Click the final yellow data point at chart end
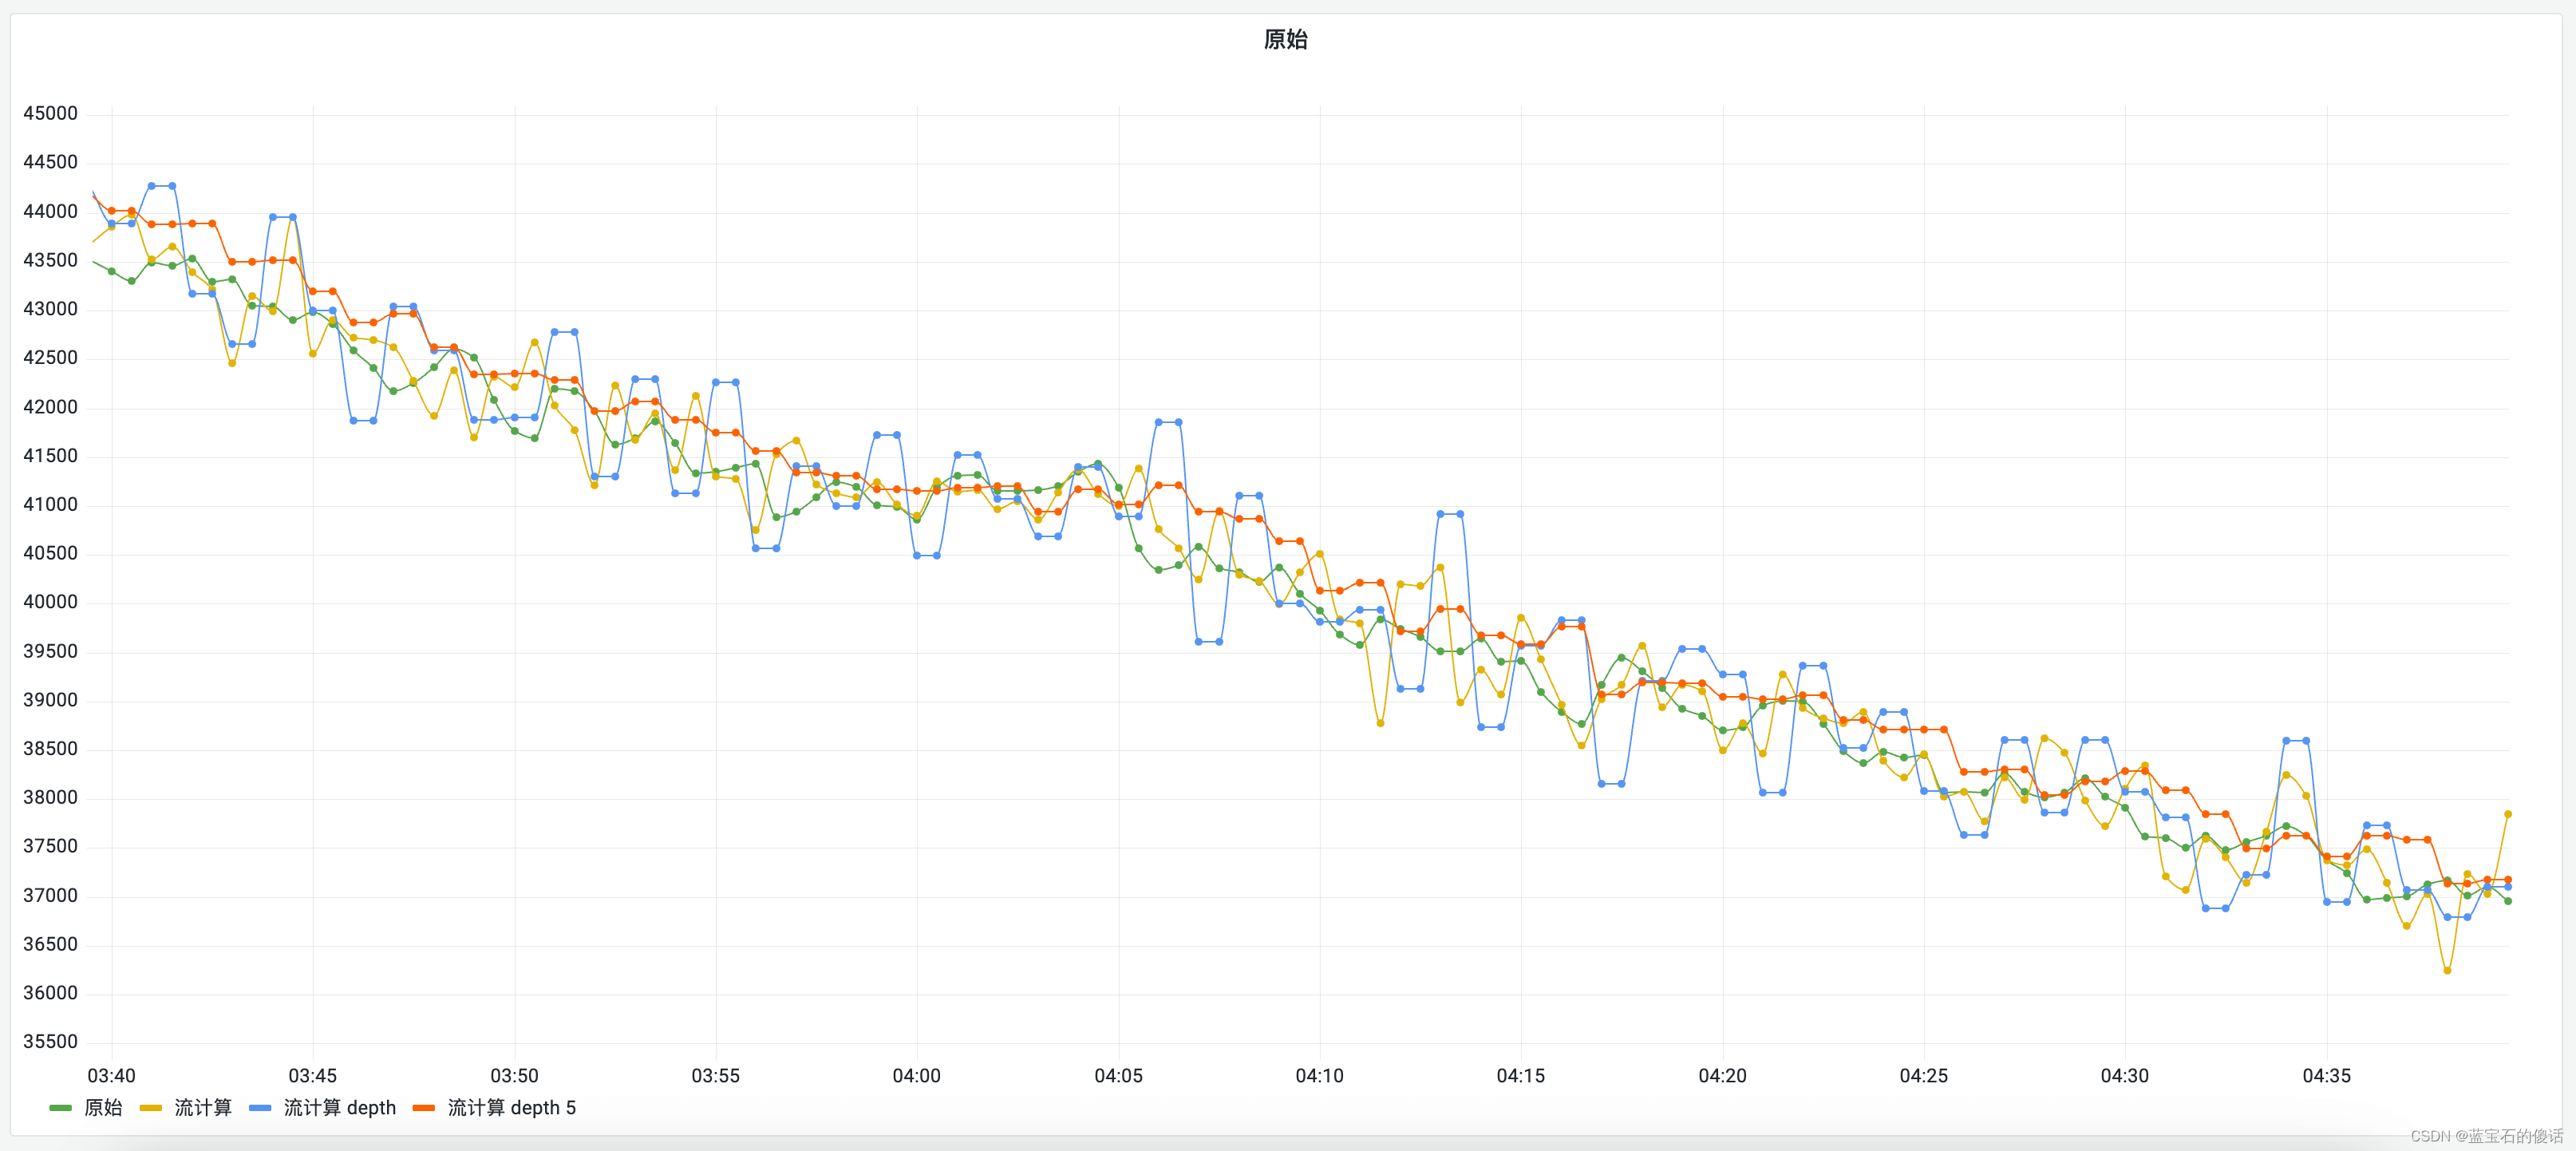The height and width of the screenshot is (1151, 2576). [2508, 814]
